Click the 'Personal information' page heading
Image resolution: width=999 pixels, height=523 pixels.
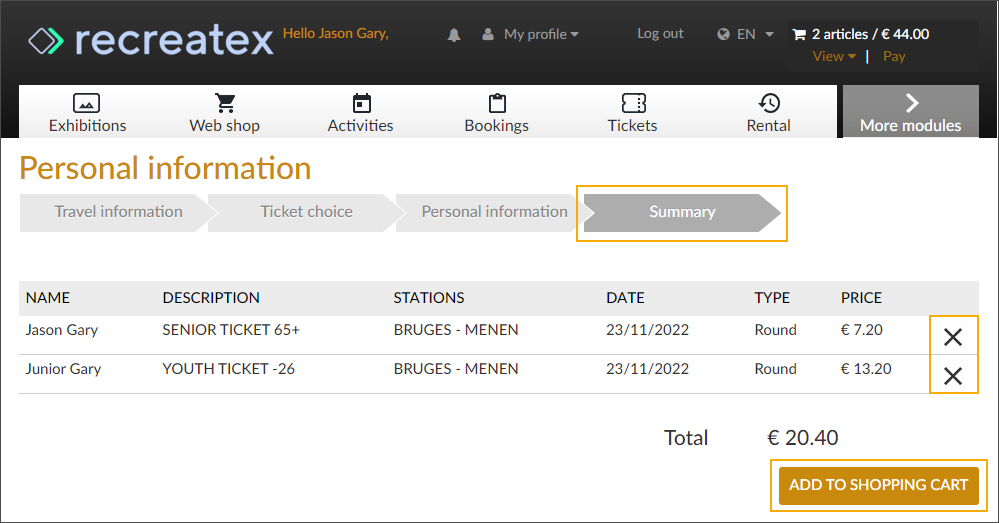(x=166, y=169)
